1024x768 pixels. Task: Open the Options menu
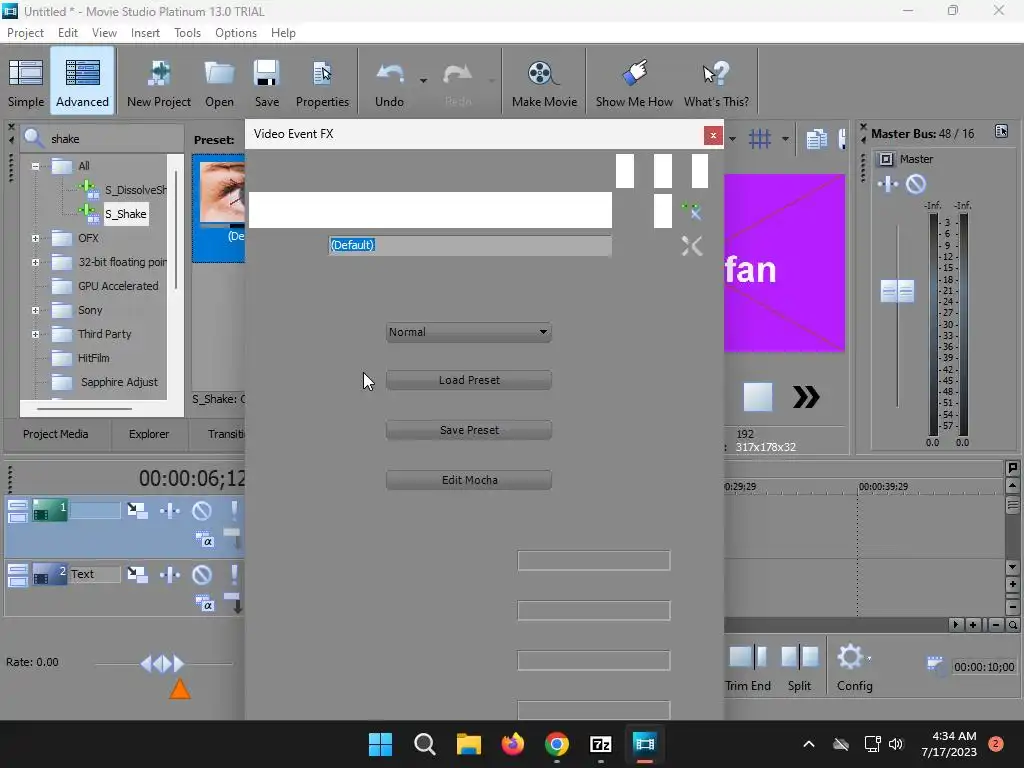(x=236, y=33)
